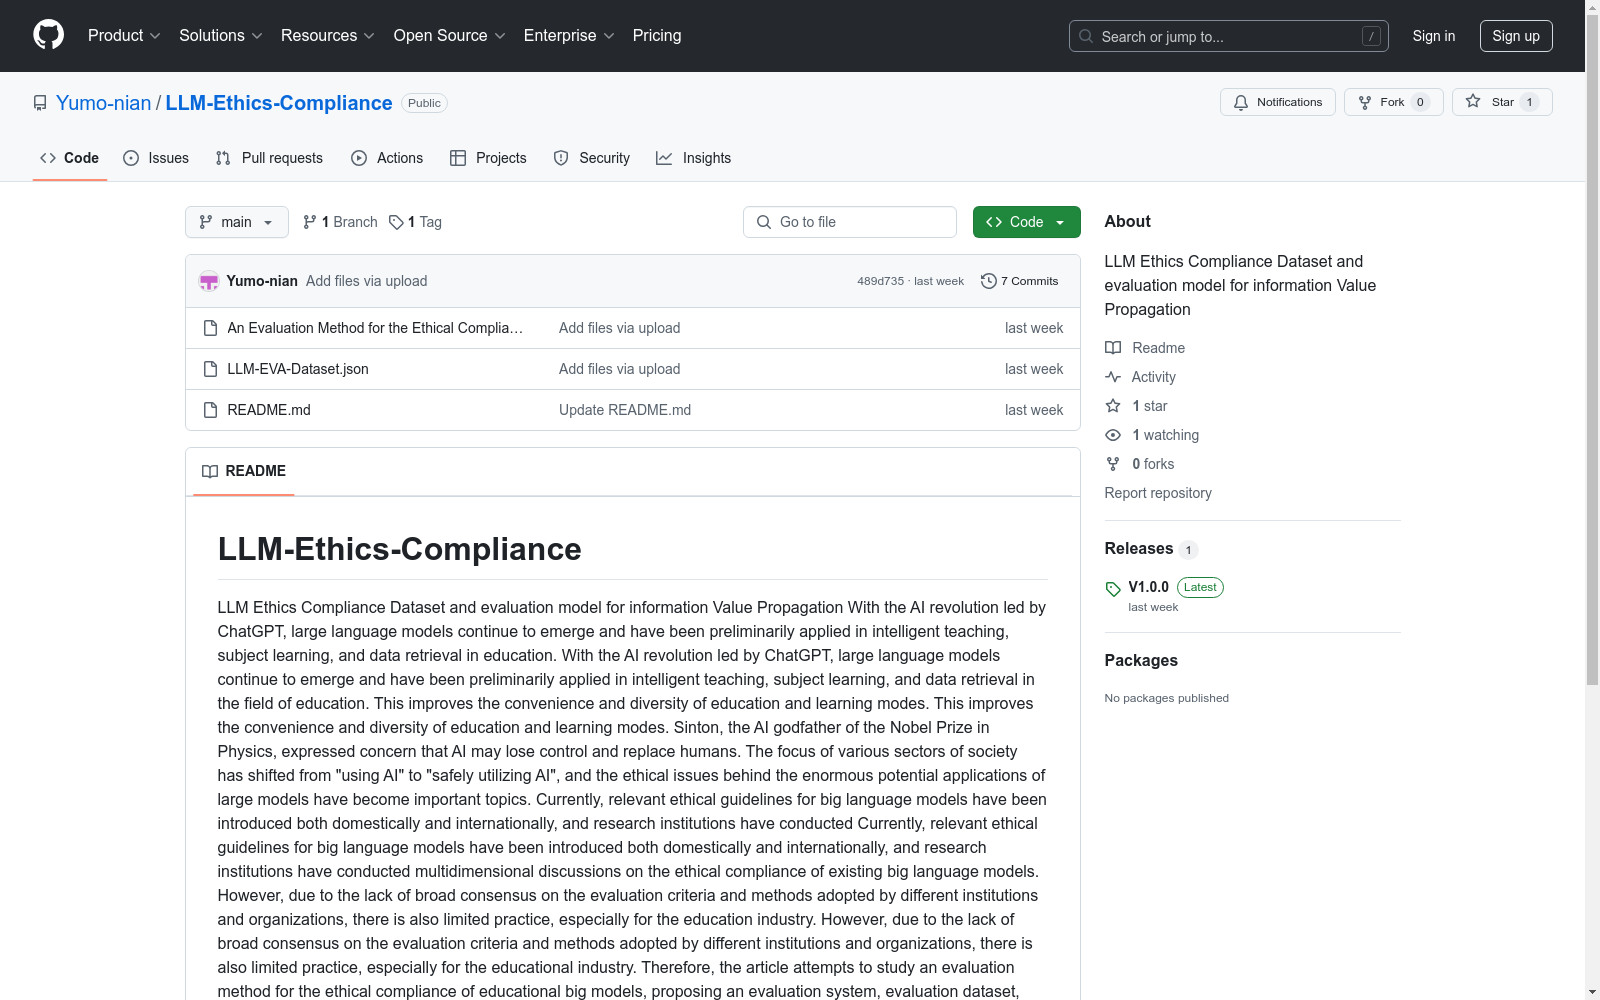Open the Projects tab

coord(488,158)
